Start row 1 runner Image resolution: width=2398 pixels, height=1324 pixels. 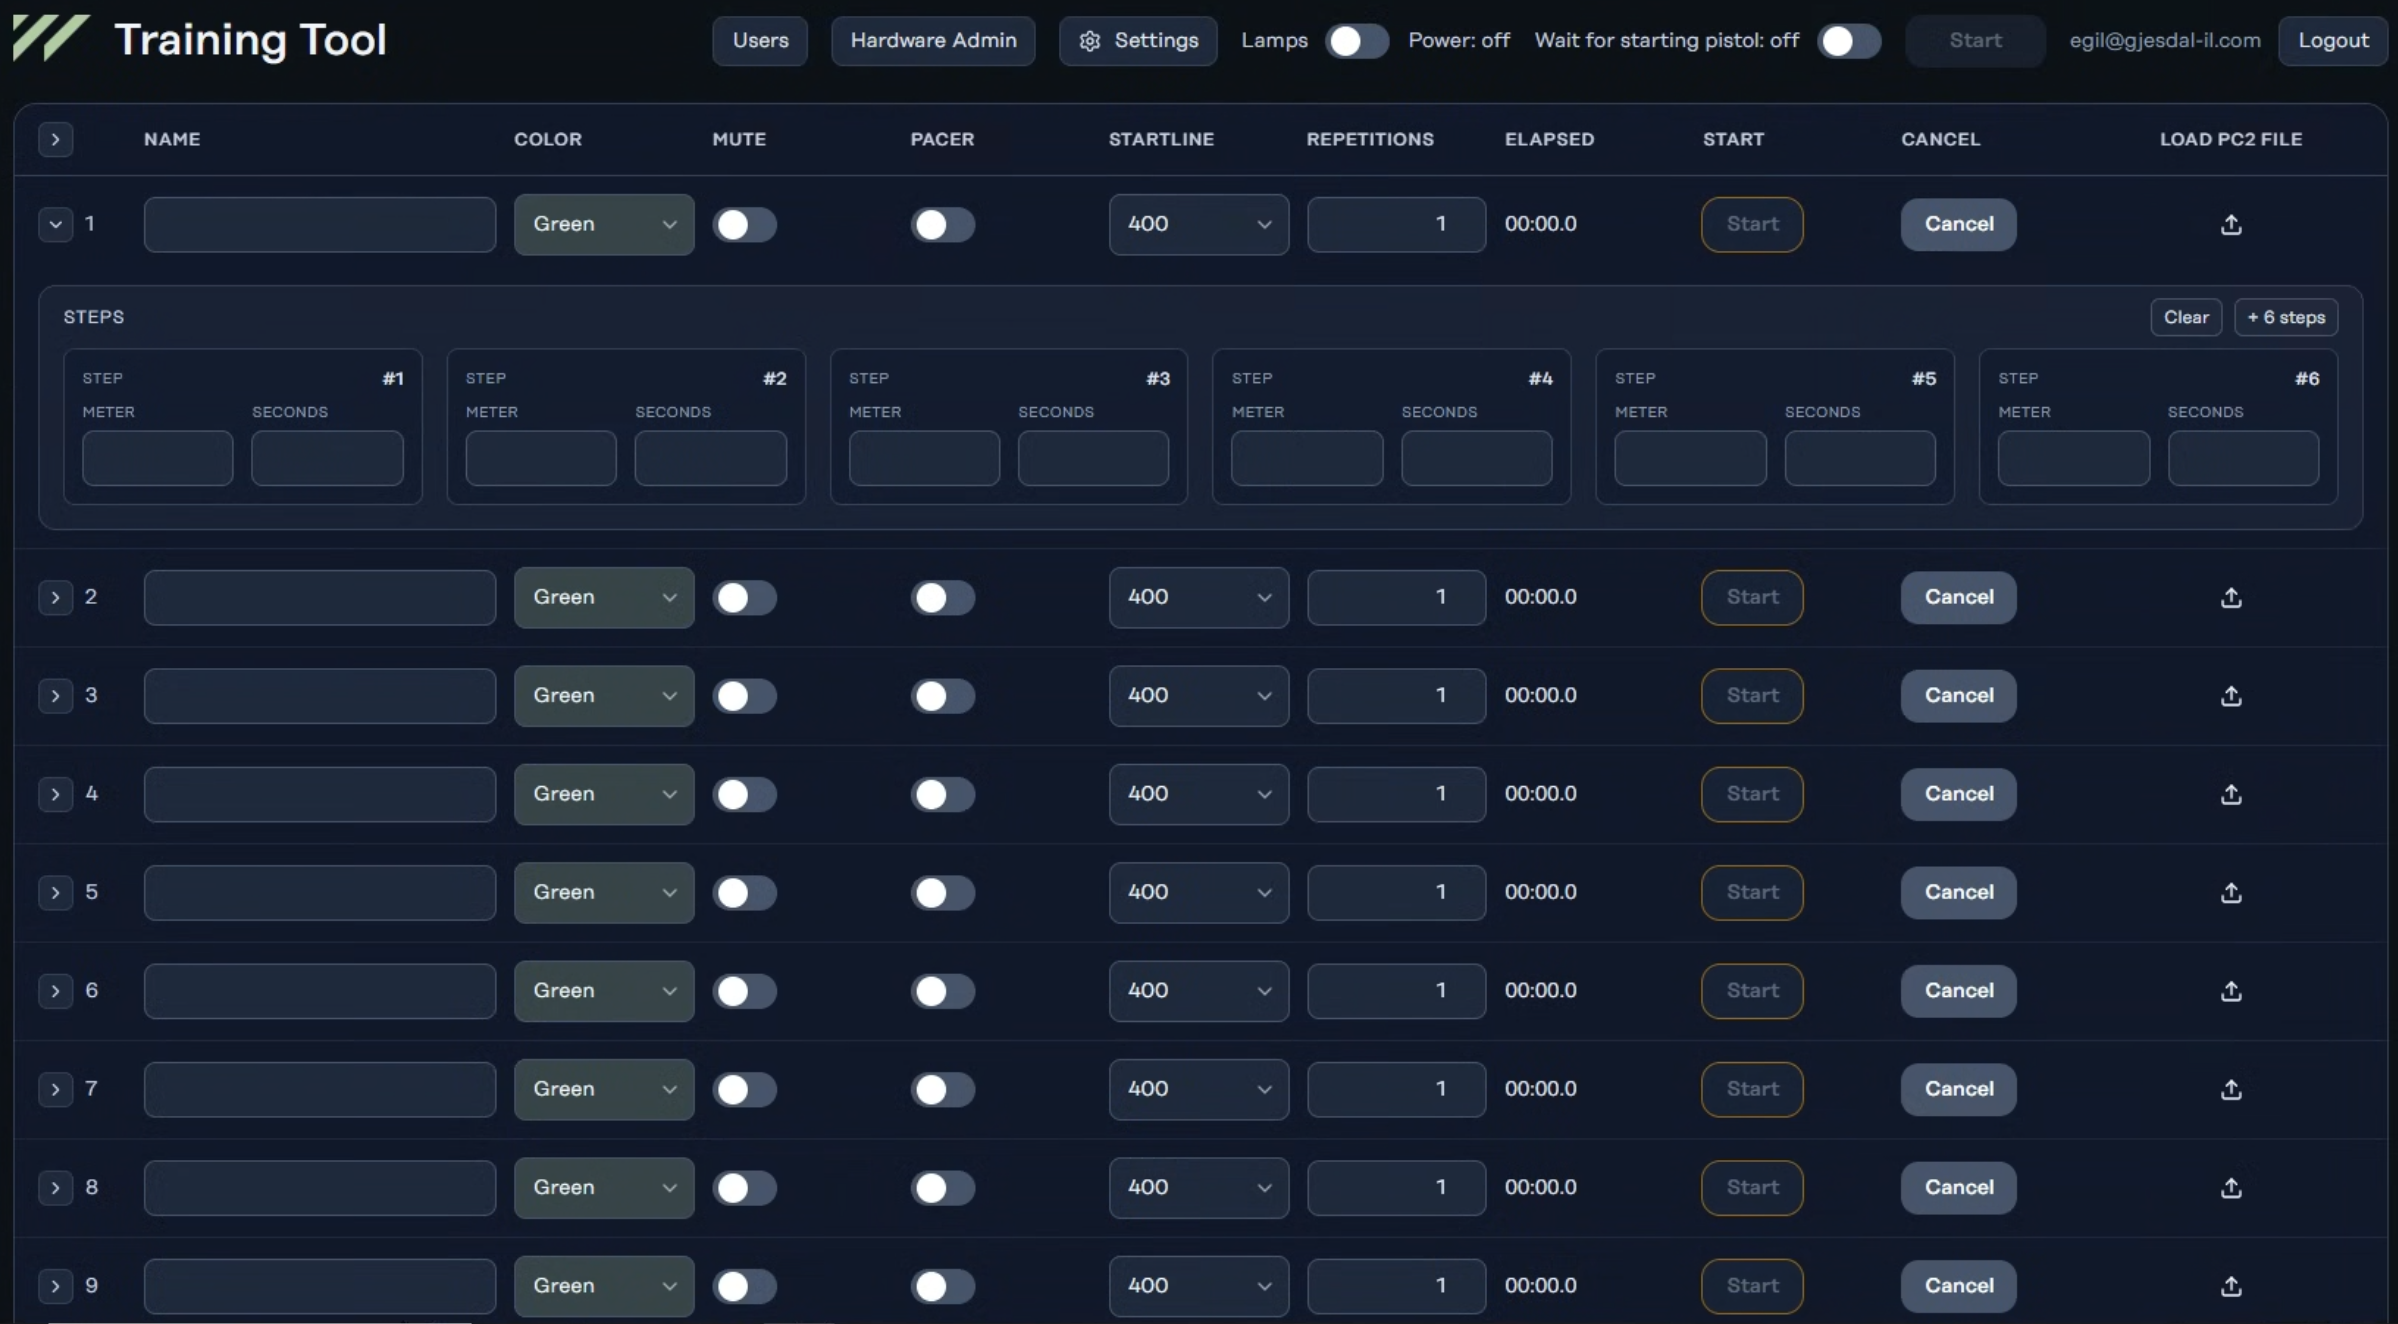(1752, 224)
